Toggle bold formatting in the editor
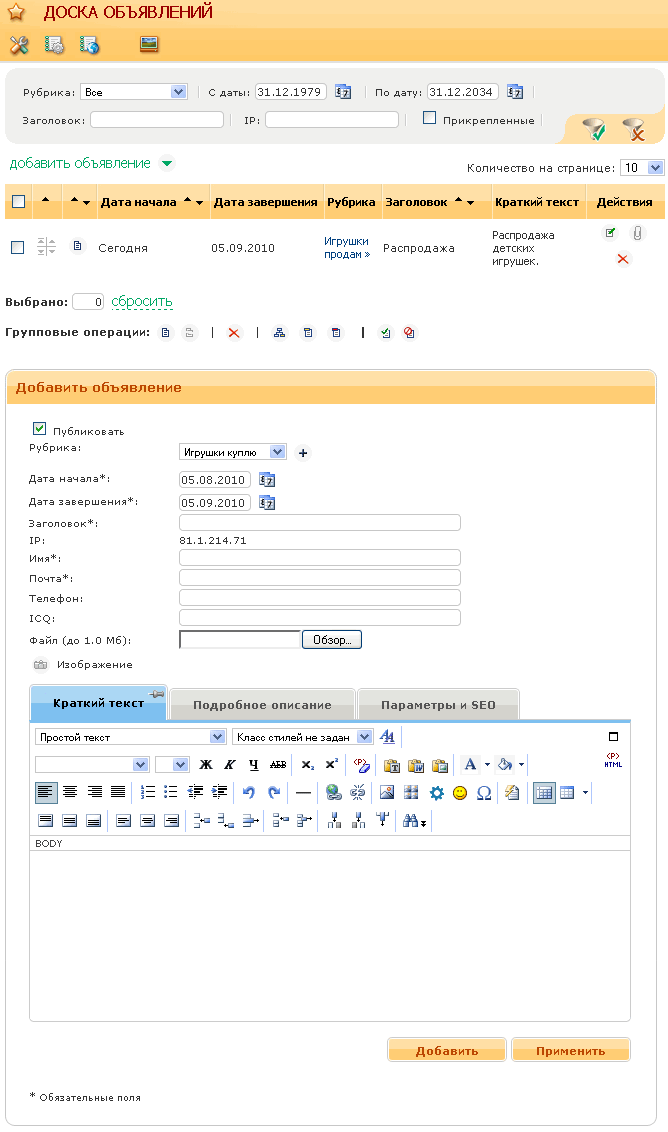668x1132 pixels. click(x=207, y=765)
